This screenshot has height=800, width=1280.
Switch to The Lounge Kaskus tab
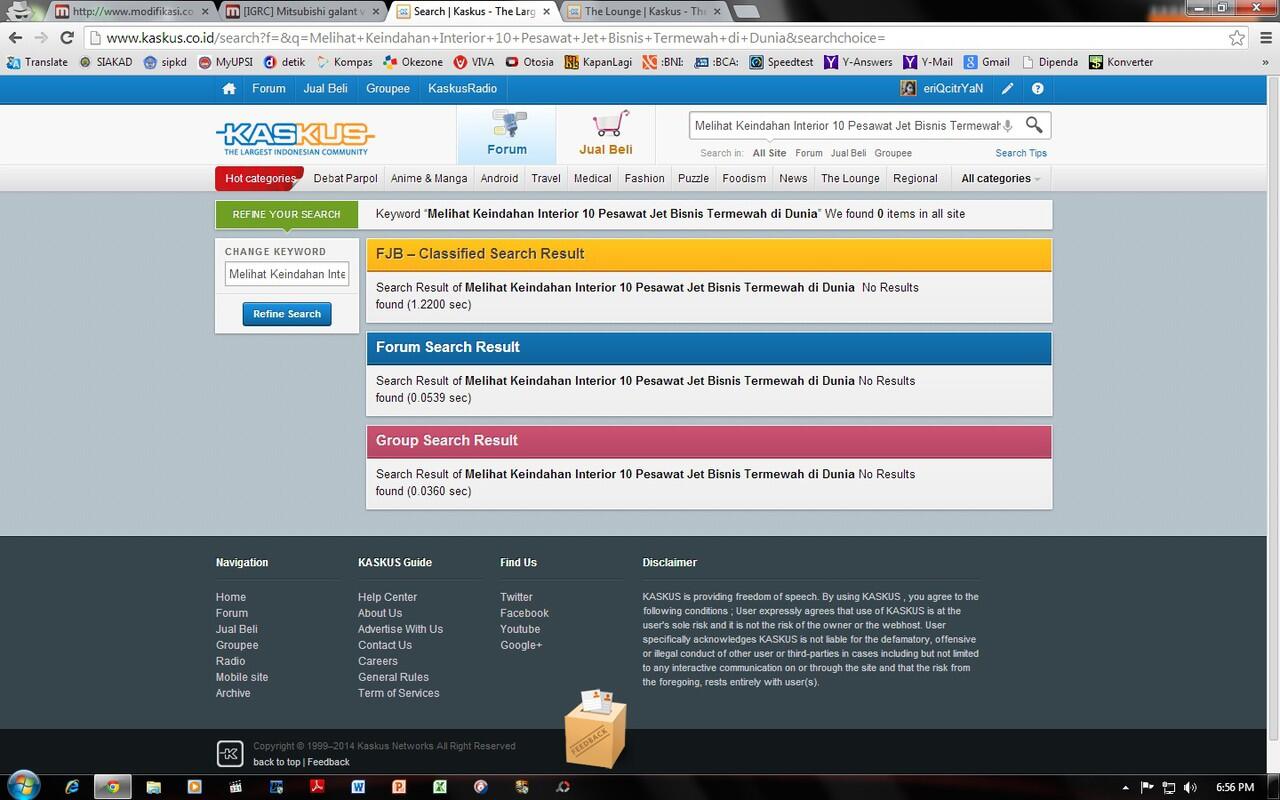tap(644, 12)
